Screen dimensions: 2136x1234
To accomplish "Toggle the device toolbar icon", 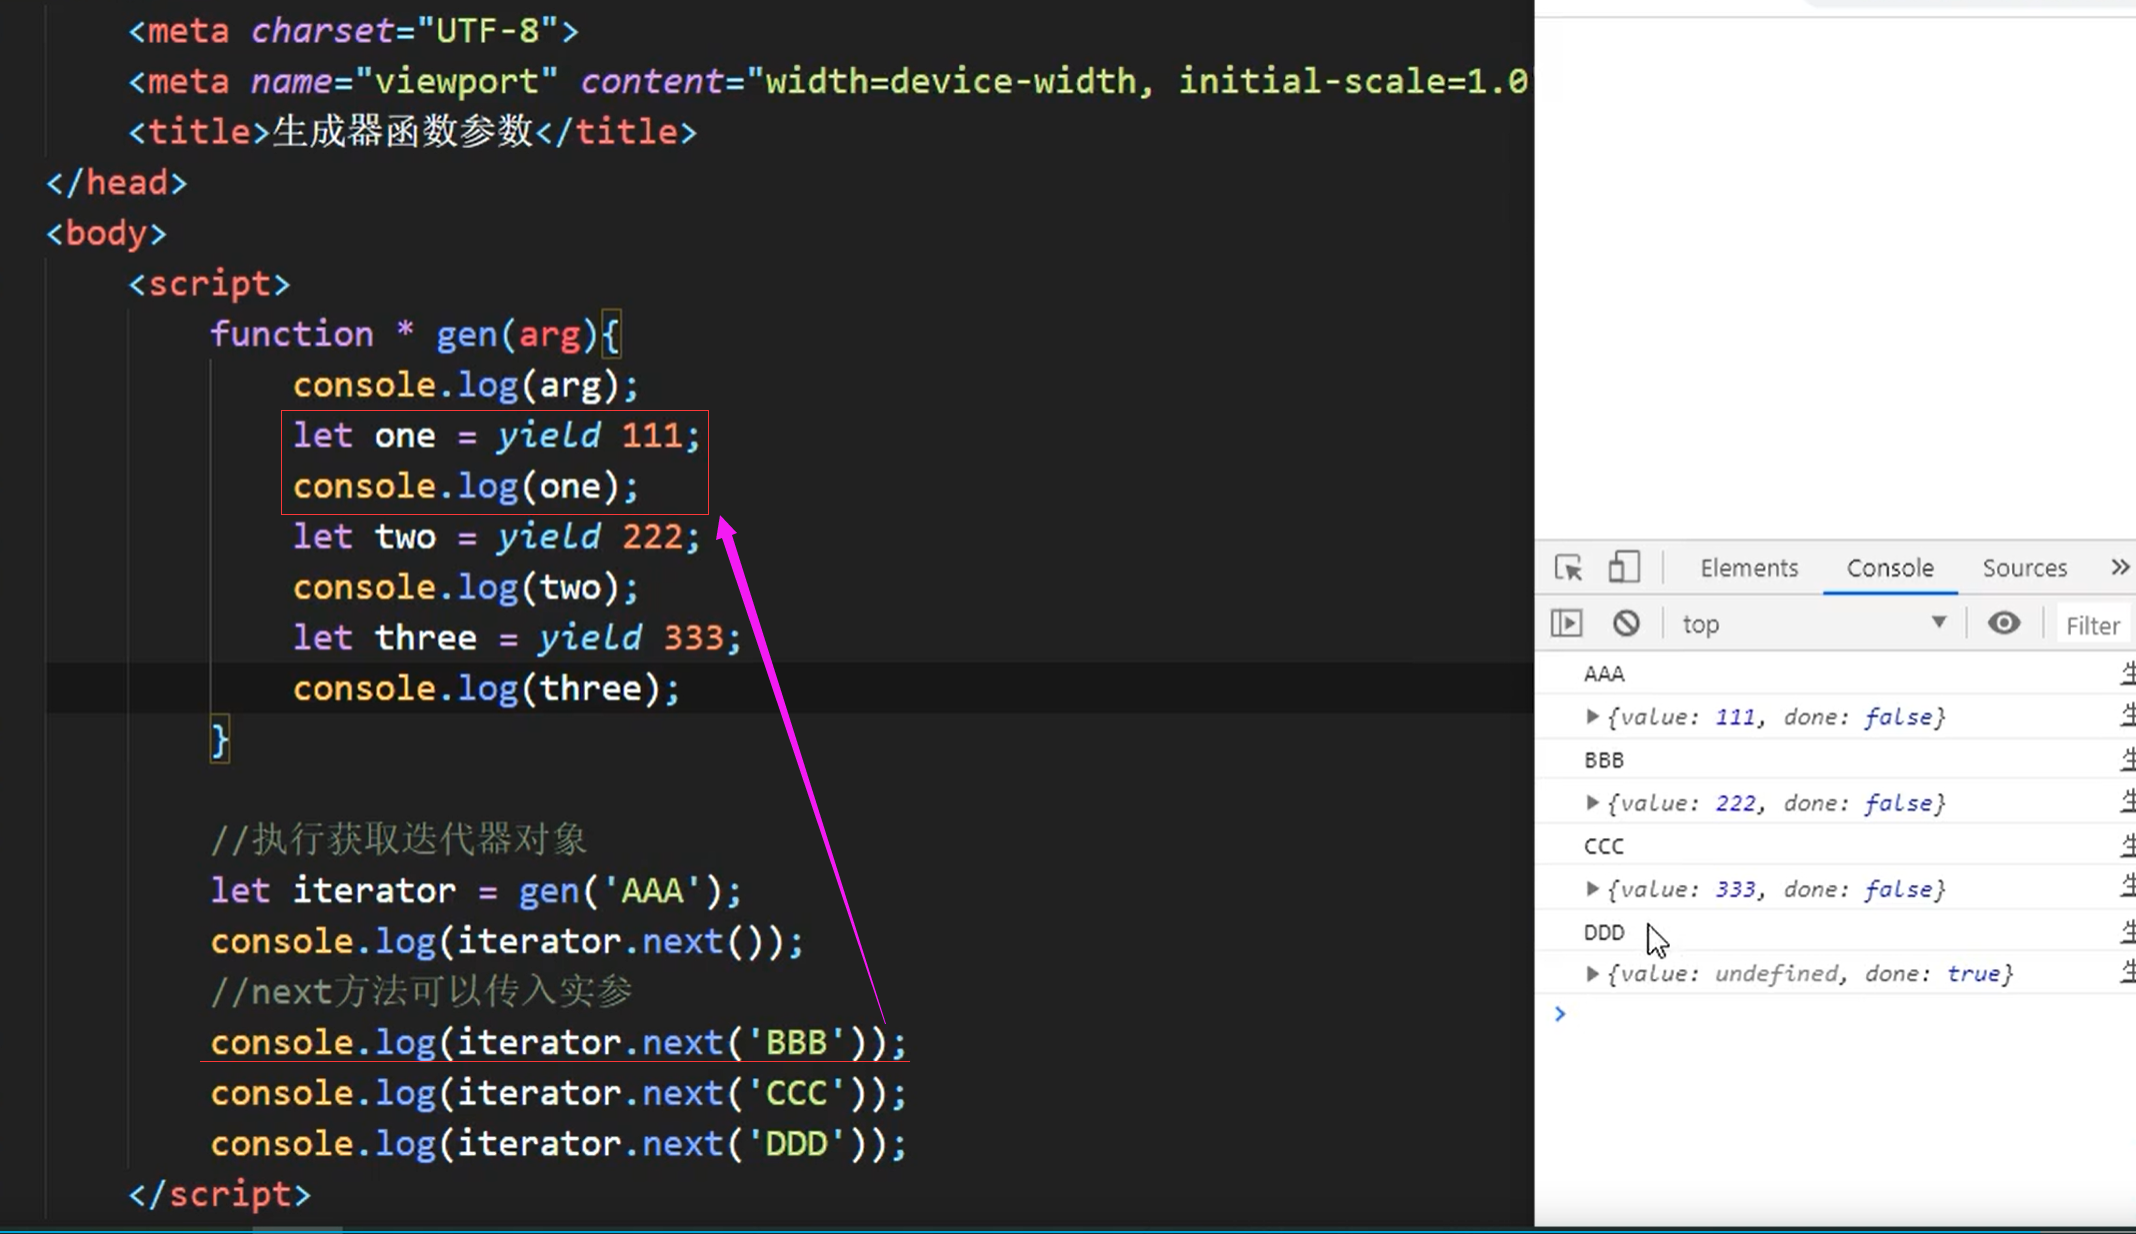I will point(1624,567).
